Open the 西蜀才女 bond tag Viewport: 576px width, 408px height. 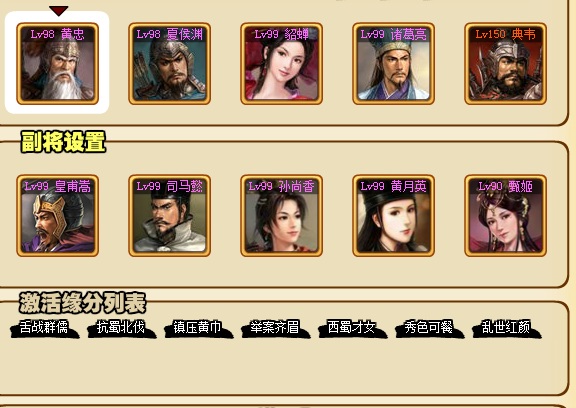point(353,328)
